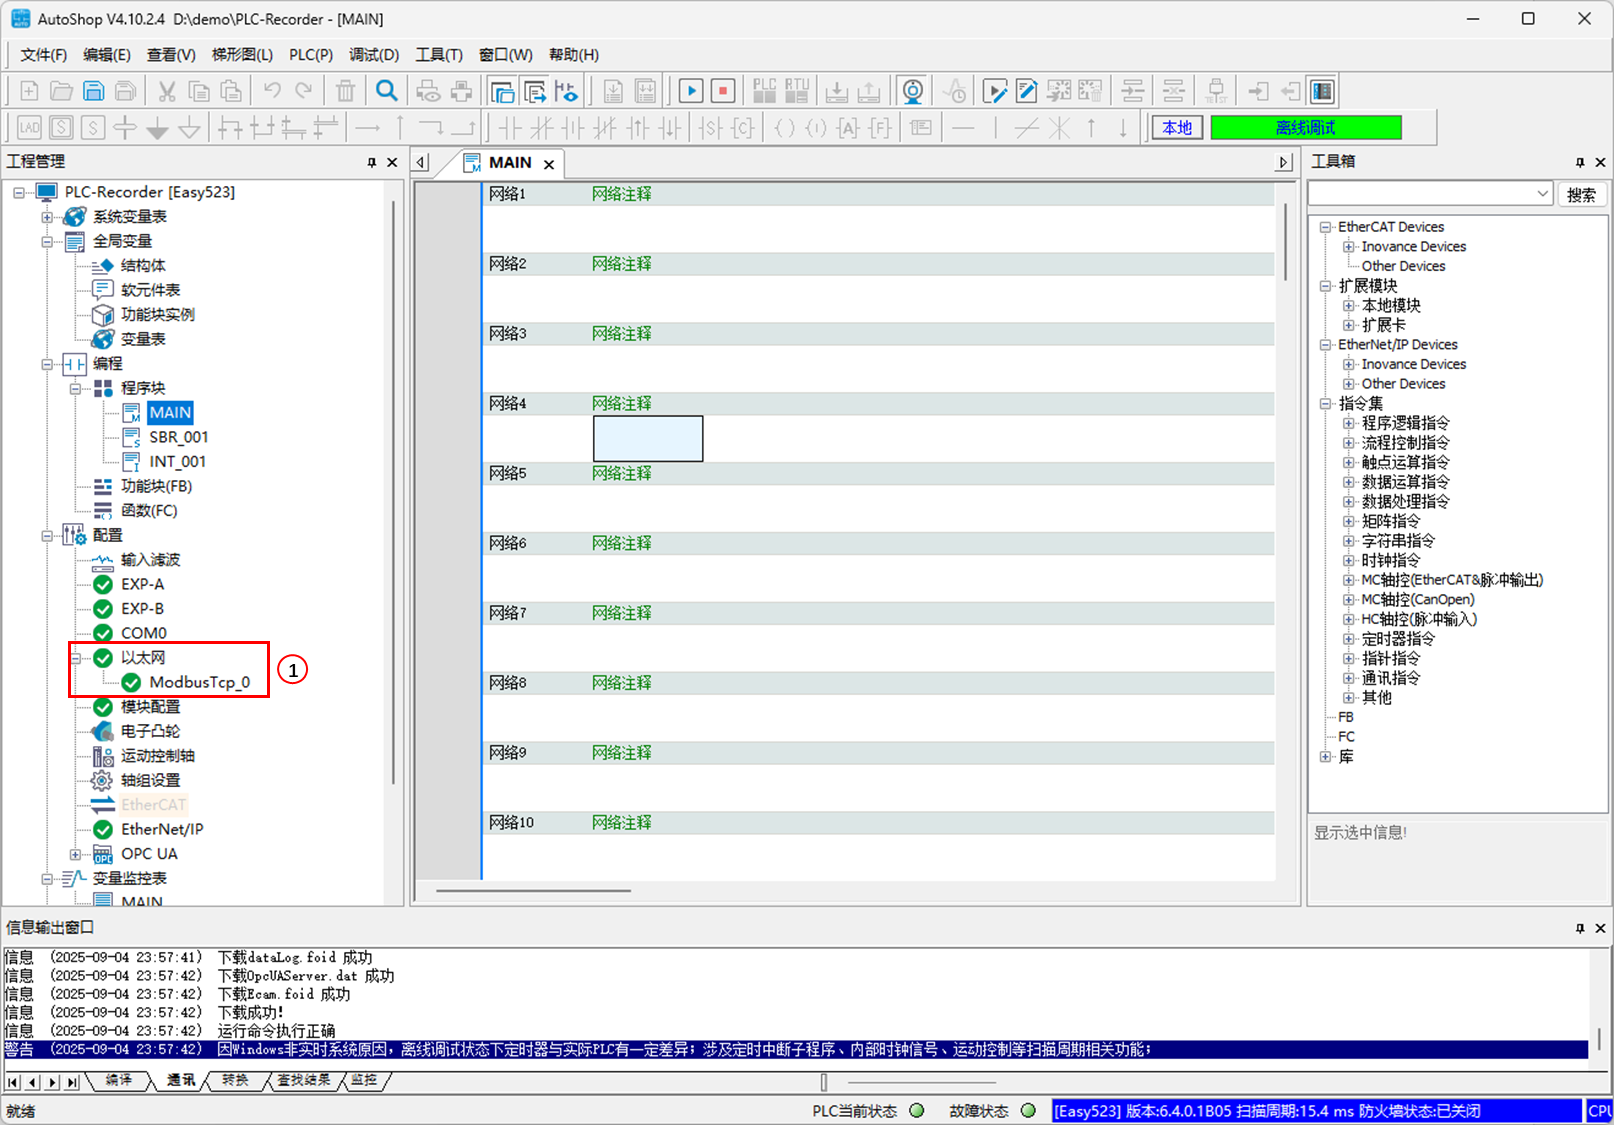Click the green 离线调试 status bar

(x=1305, y=128)
